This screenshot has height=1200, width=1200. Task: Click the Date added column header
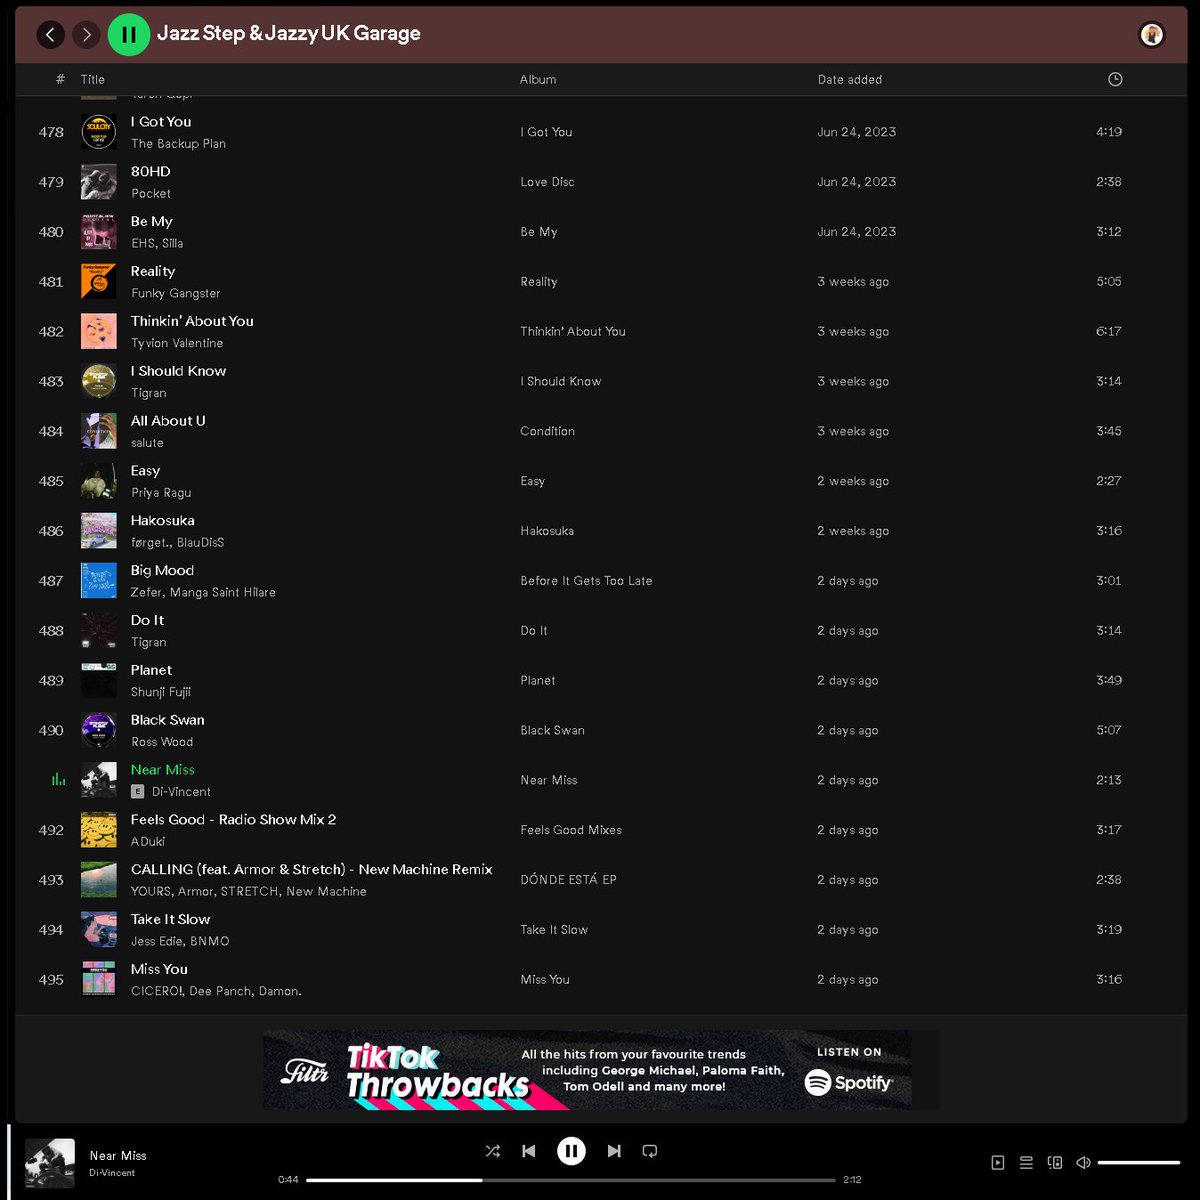[x=850, y=79]
